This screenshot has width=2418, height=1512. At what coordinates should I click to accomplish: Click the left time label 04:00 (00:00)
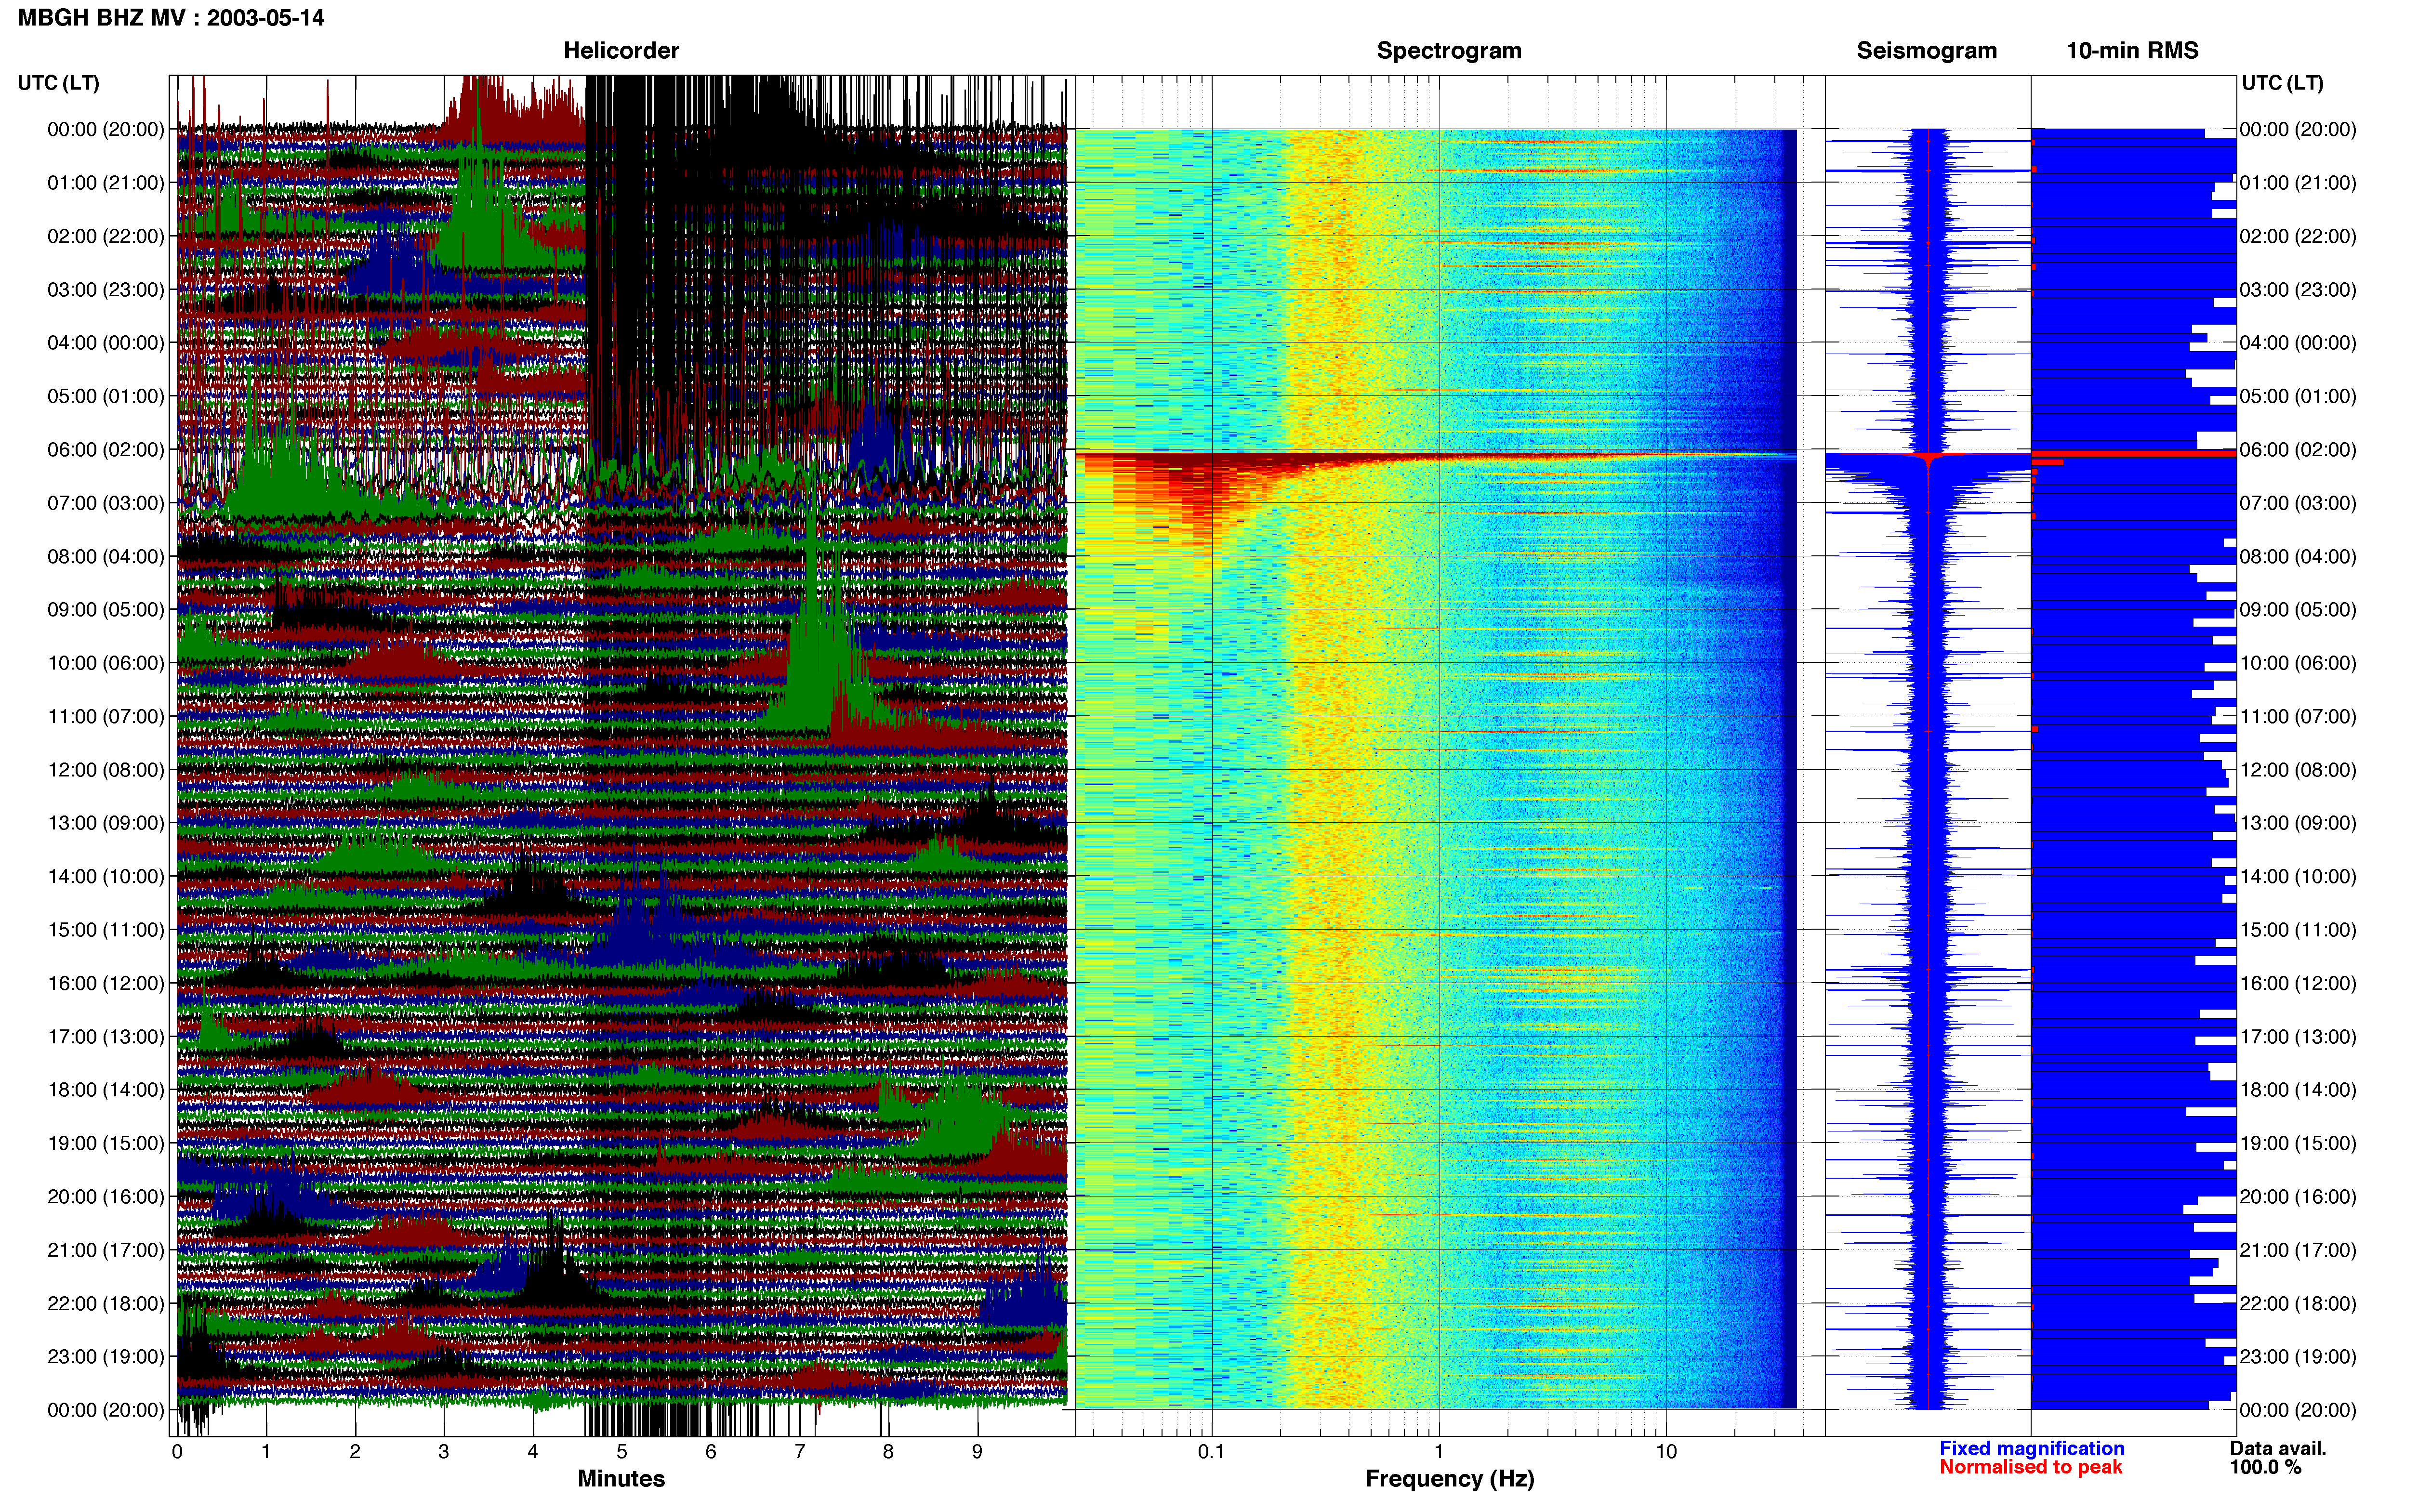click(106, 343)
